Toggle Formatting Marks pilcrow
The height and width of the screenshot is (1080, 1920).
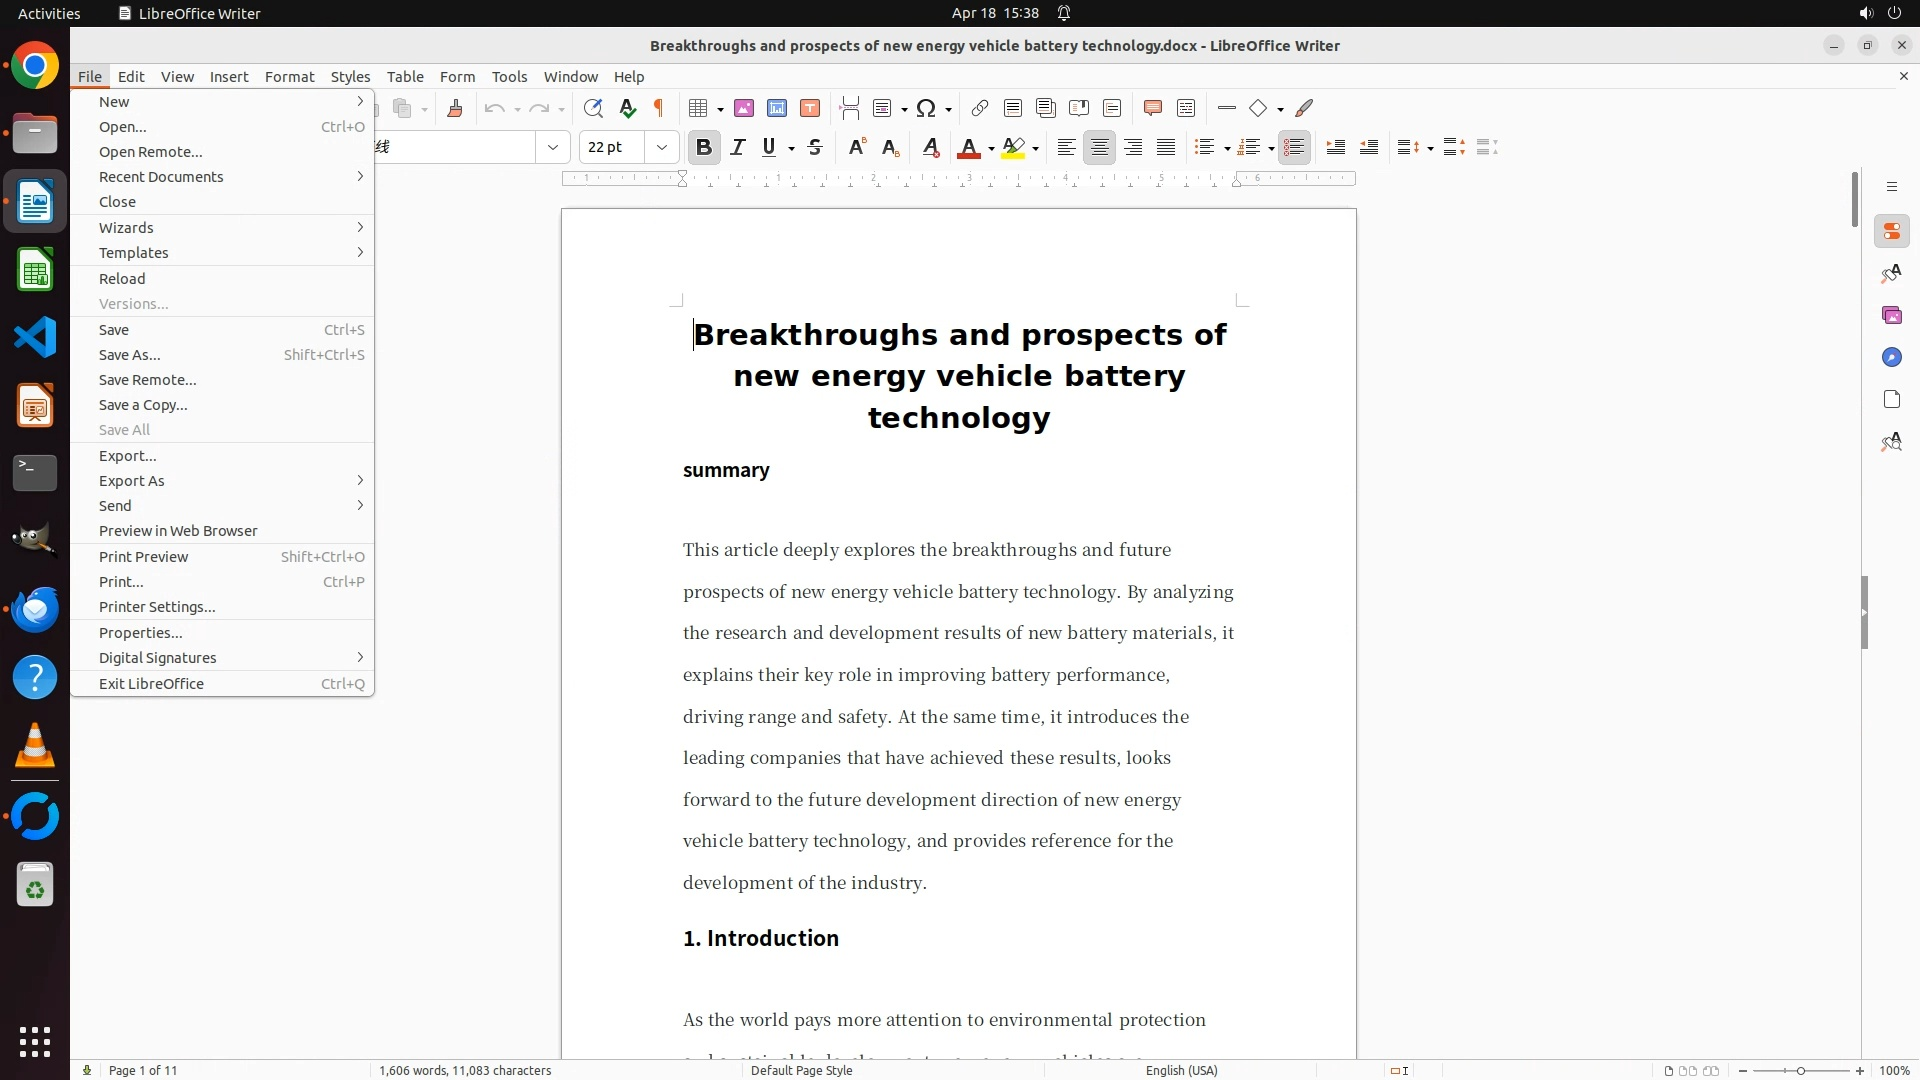(x=659, y=108)
